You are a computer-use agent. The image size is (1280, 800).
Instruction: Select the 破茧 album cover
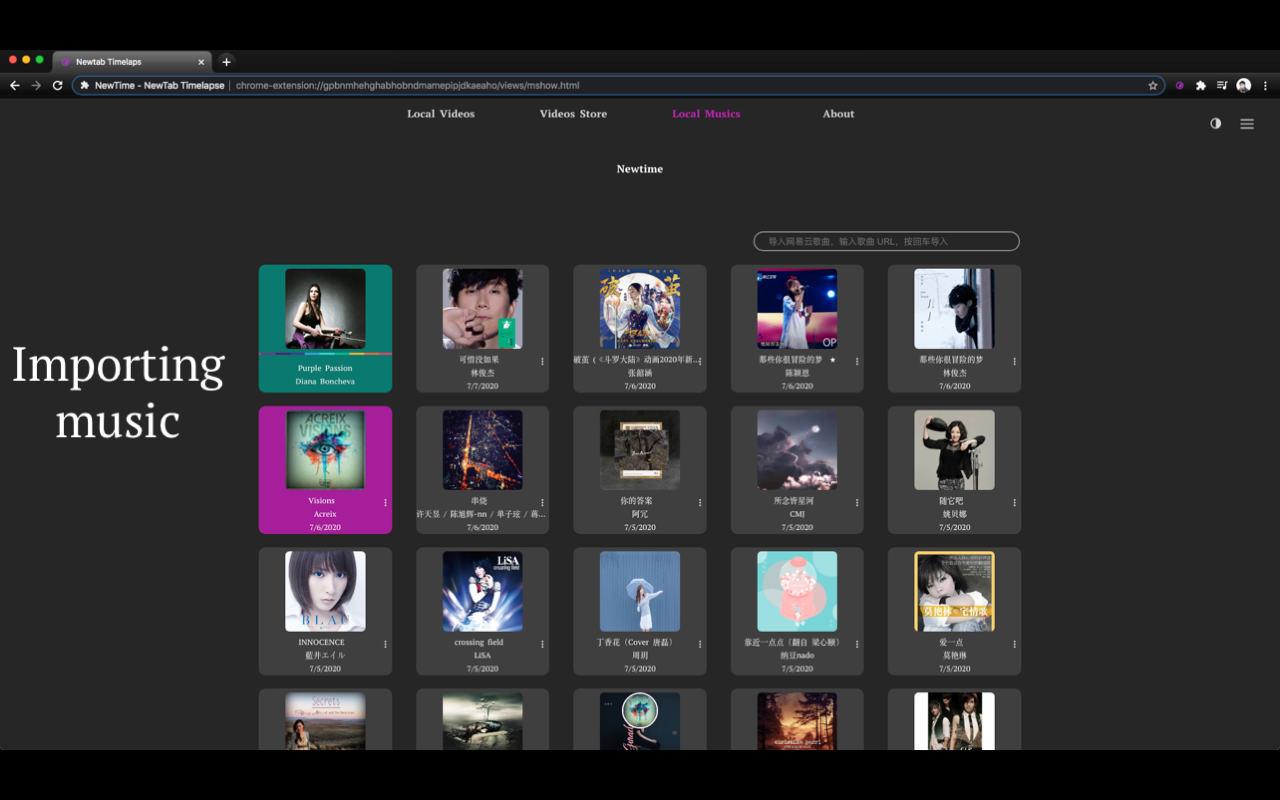click(x=640, y=309)
